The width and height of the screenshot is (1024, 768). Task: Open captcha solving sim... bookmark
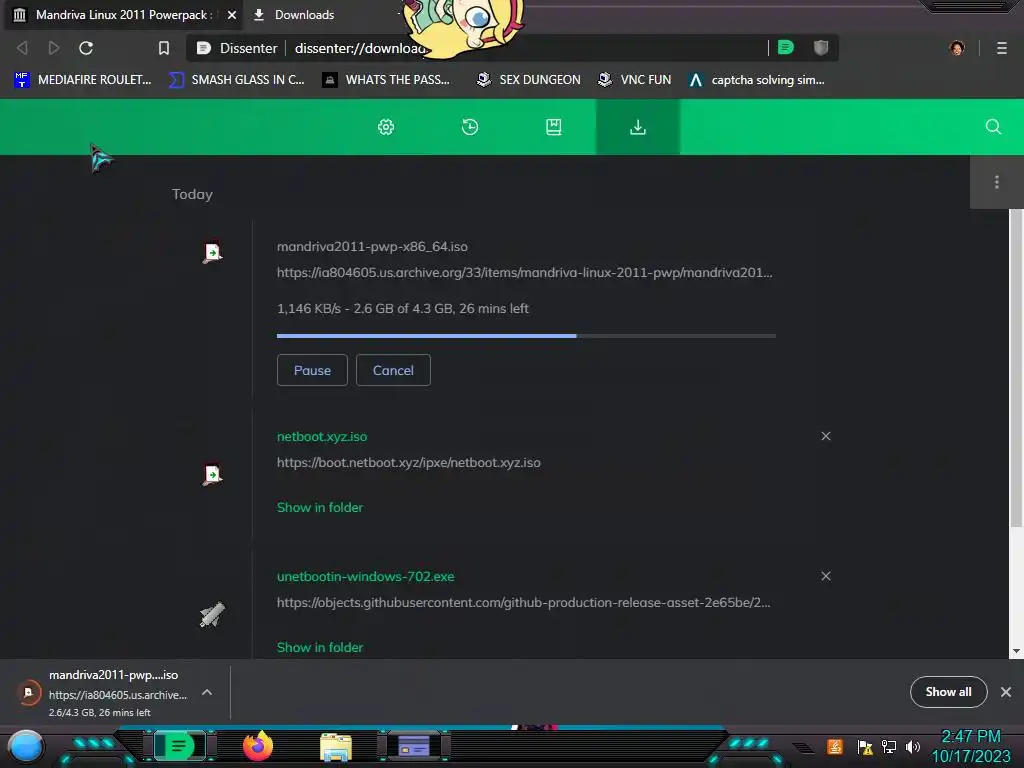pos(757,80)
